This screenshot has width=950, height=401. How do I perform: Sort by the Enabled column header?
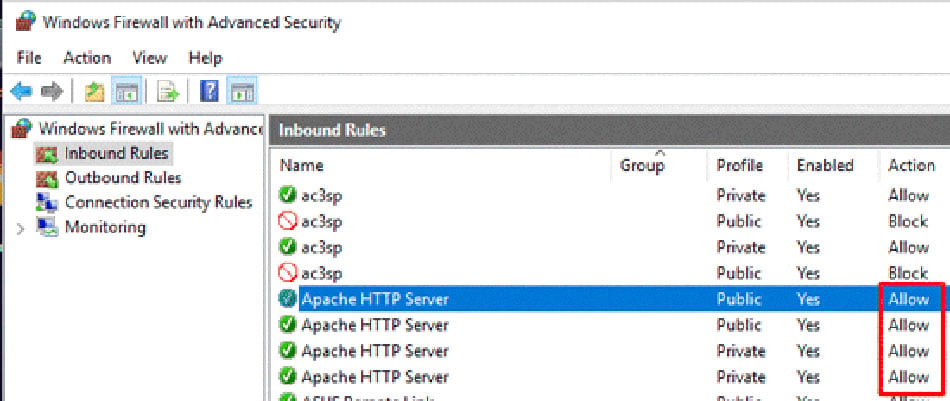point(825,165)
